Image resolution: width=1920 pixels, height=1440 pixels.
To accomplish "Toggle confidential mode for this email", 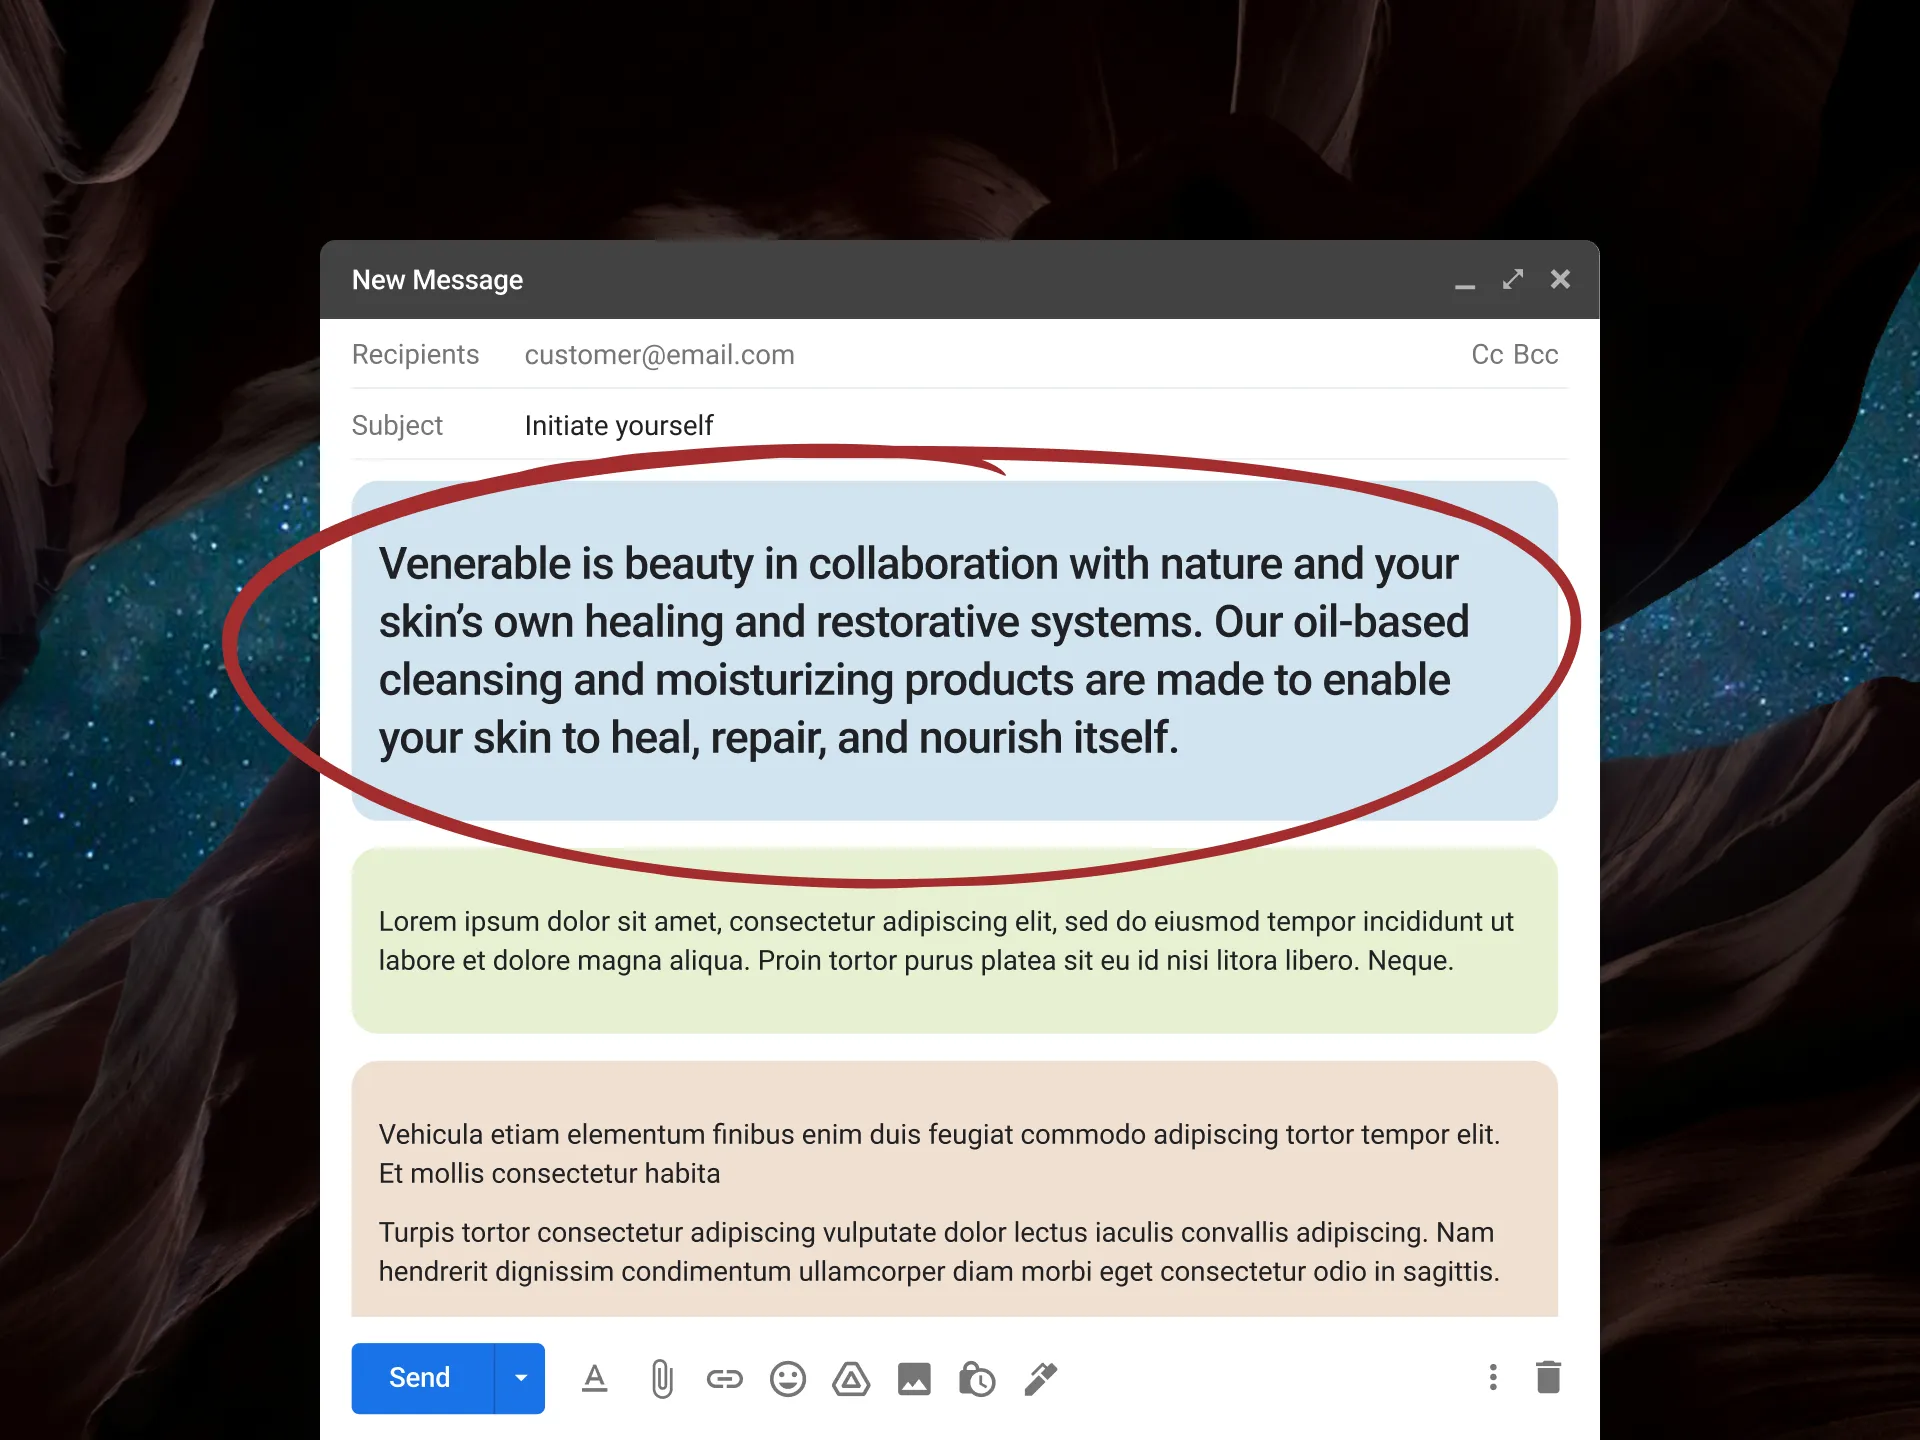I will [x=978, y=1378].
